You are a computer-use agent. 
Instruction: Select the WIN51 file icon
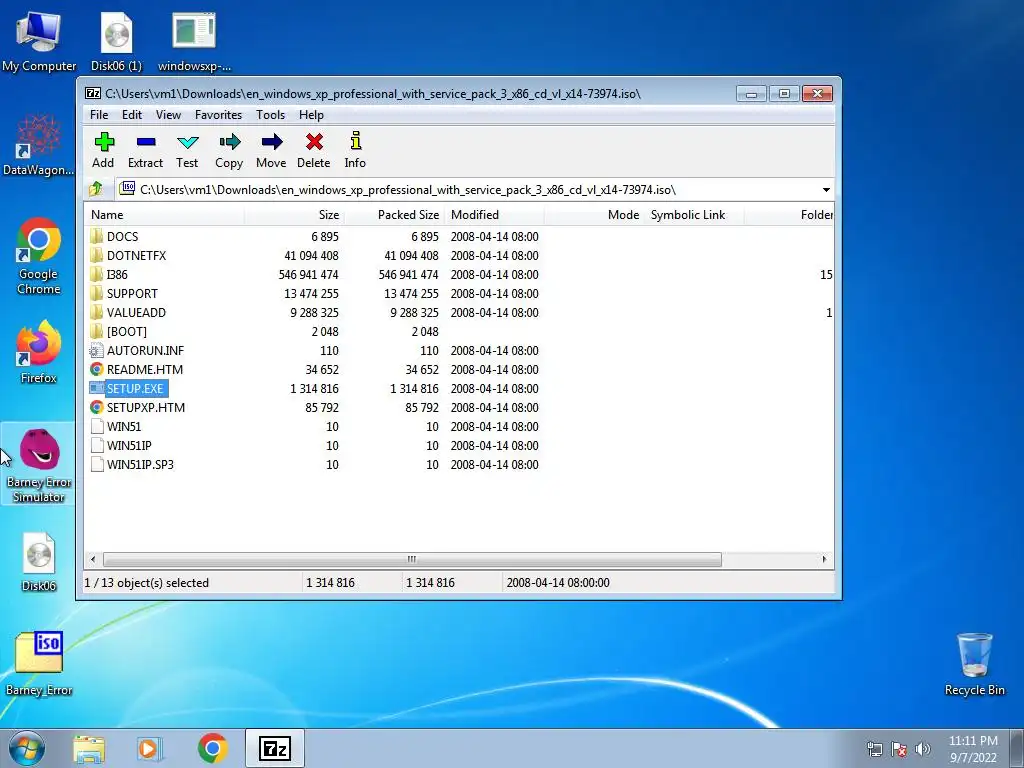click(97, 426)
